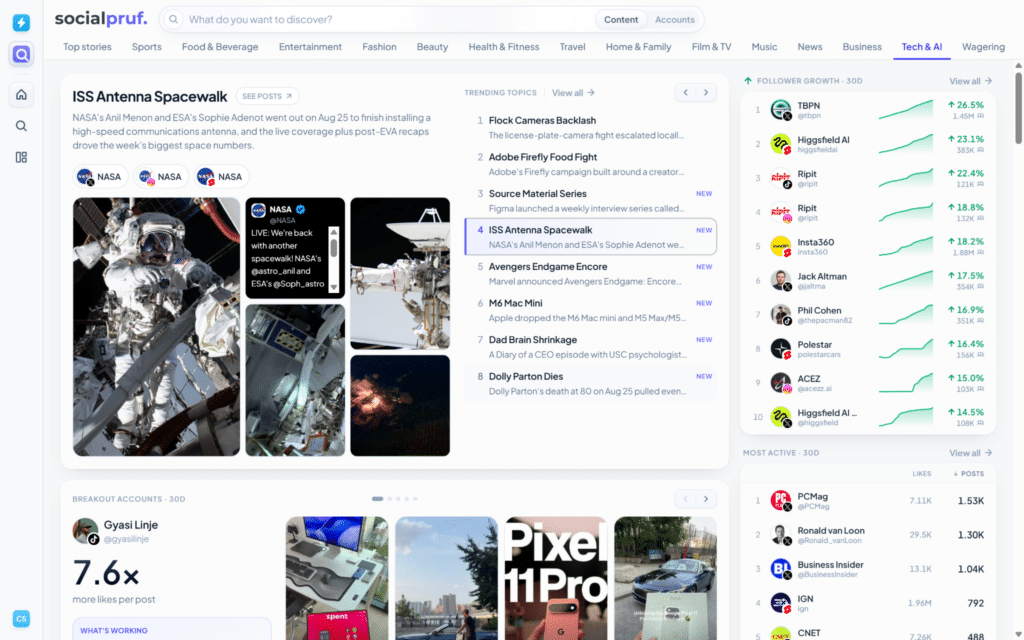The width and height of the screenshot is (1024, 640).
Task: Select the Tech & AI tab
Action: click(x=921, y=47)
